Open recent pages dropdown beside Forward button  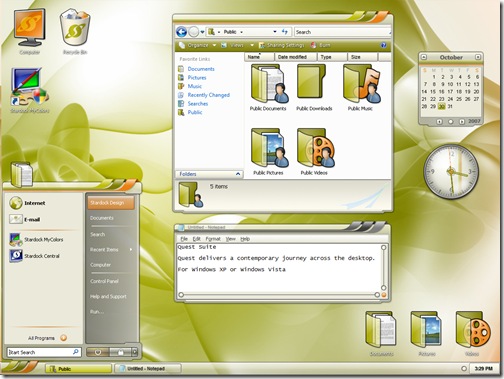202,32
